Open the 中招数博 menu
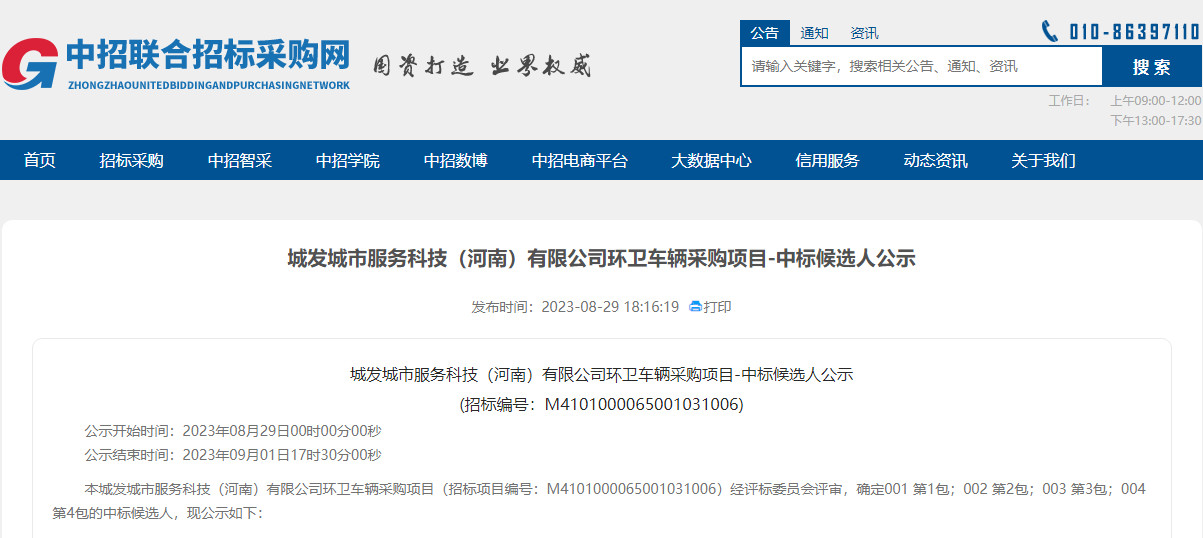Viewport: 1203px width, 538px height. point(456,160)
